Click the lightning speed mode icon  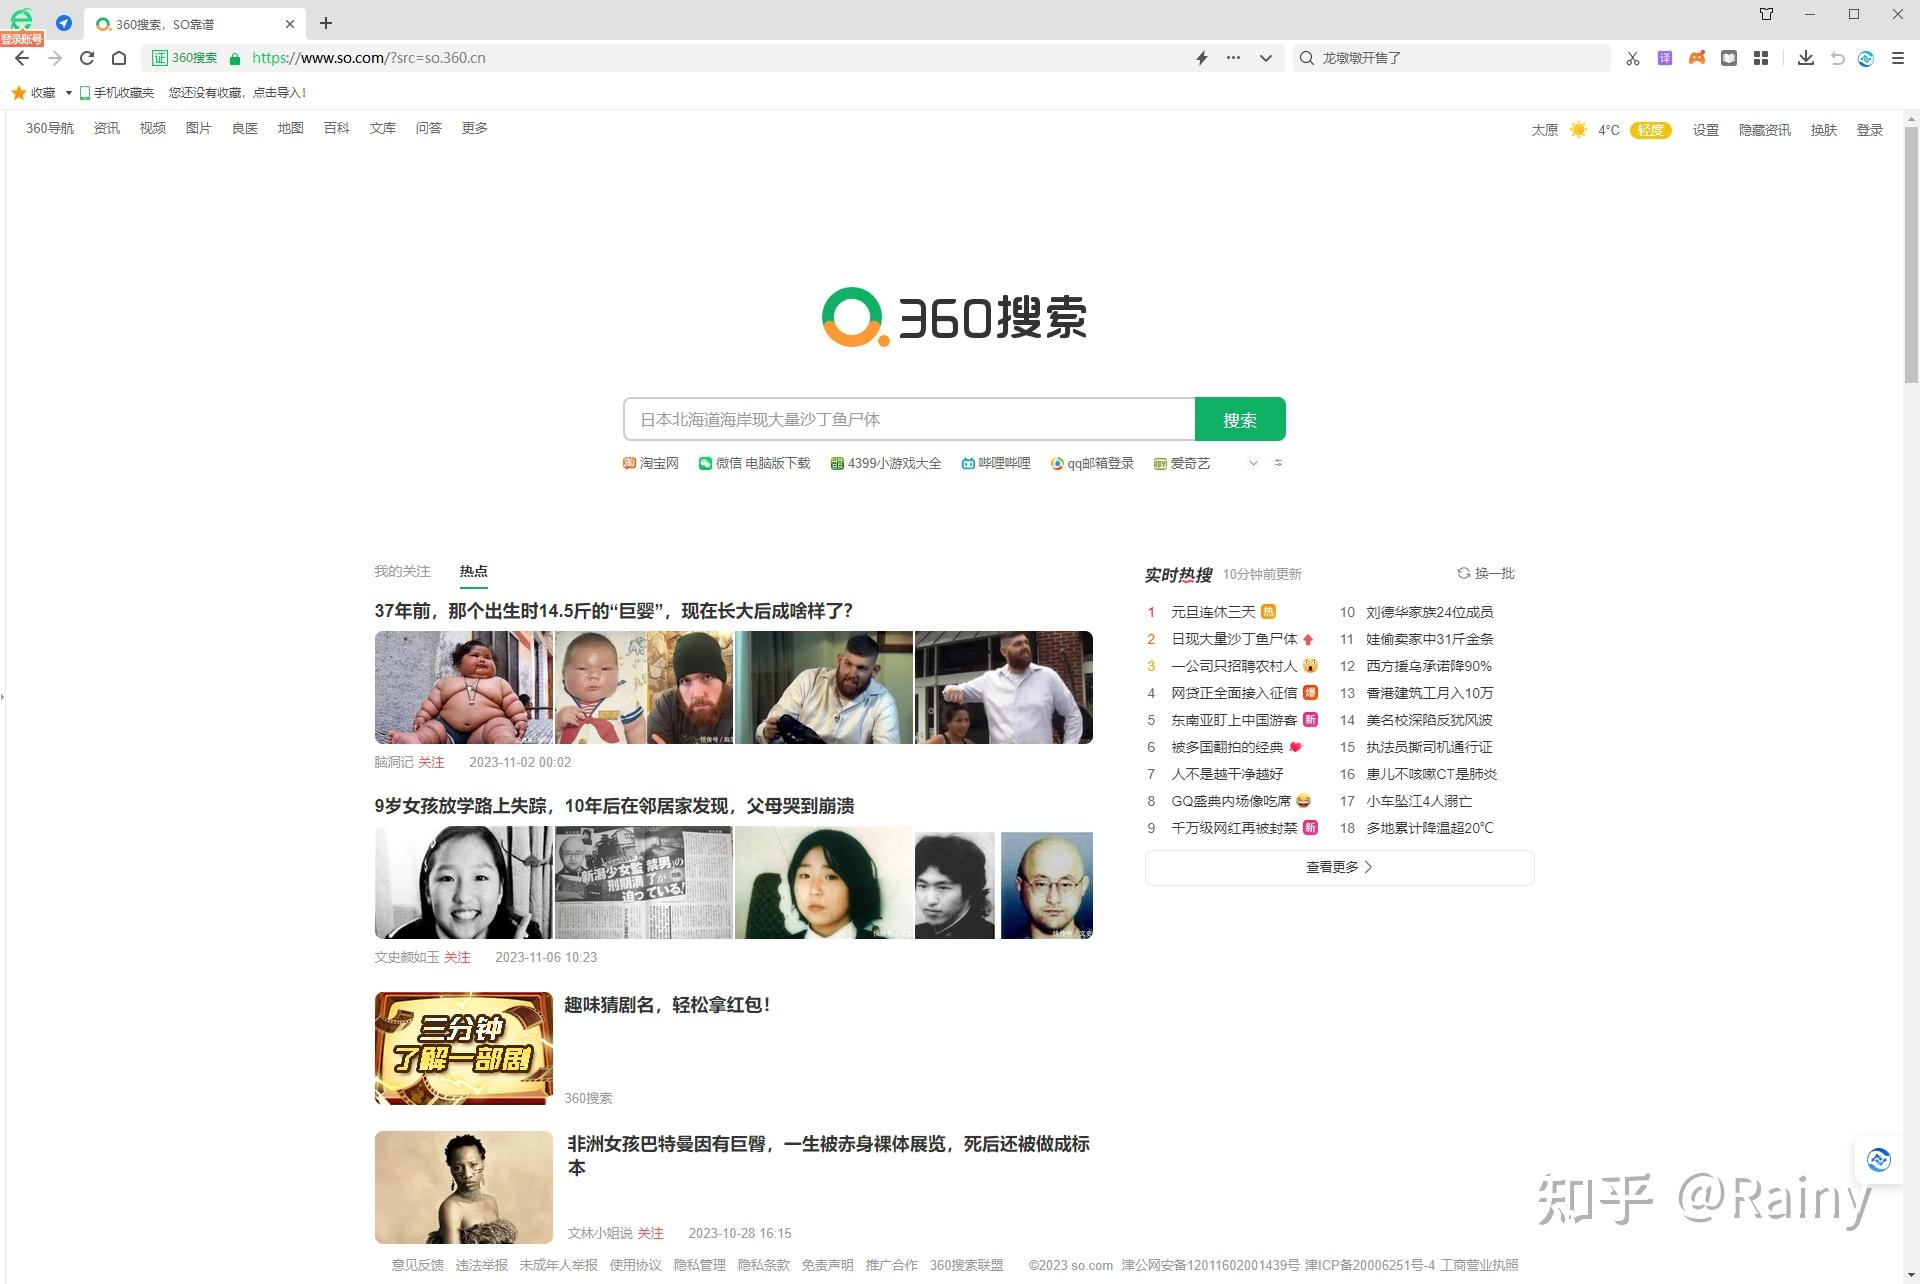coord(1202,58)
